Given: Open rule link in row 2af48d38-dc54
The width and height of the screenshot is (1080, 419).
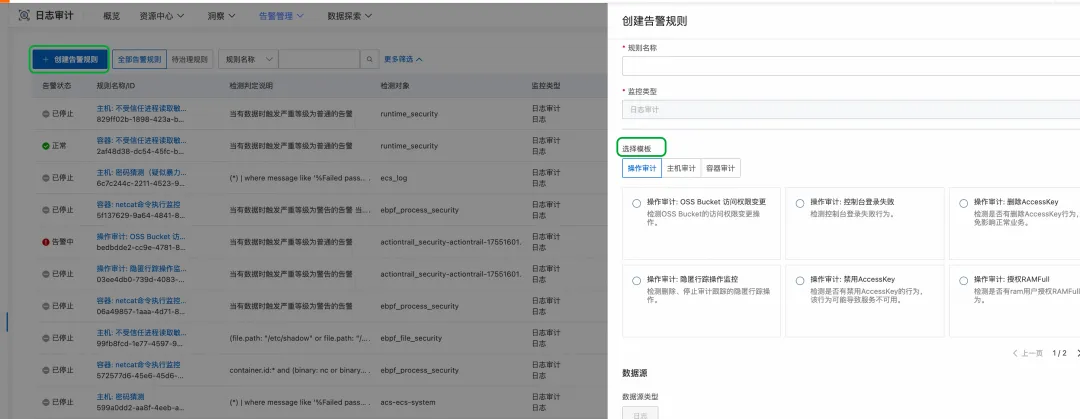Looking at the screenshot, I should pos(141,141).
